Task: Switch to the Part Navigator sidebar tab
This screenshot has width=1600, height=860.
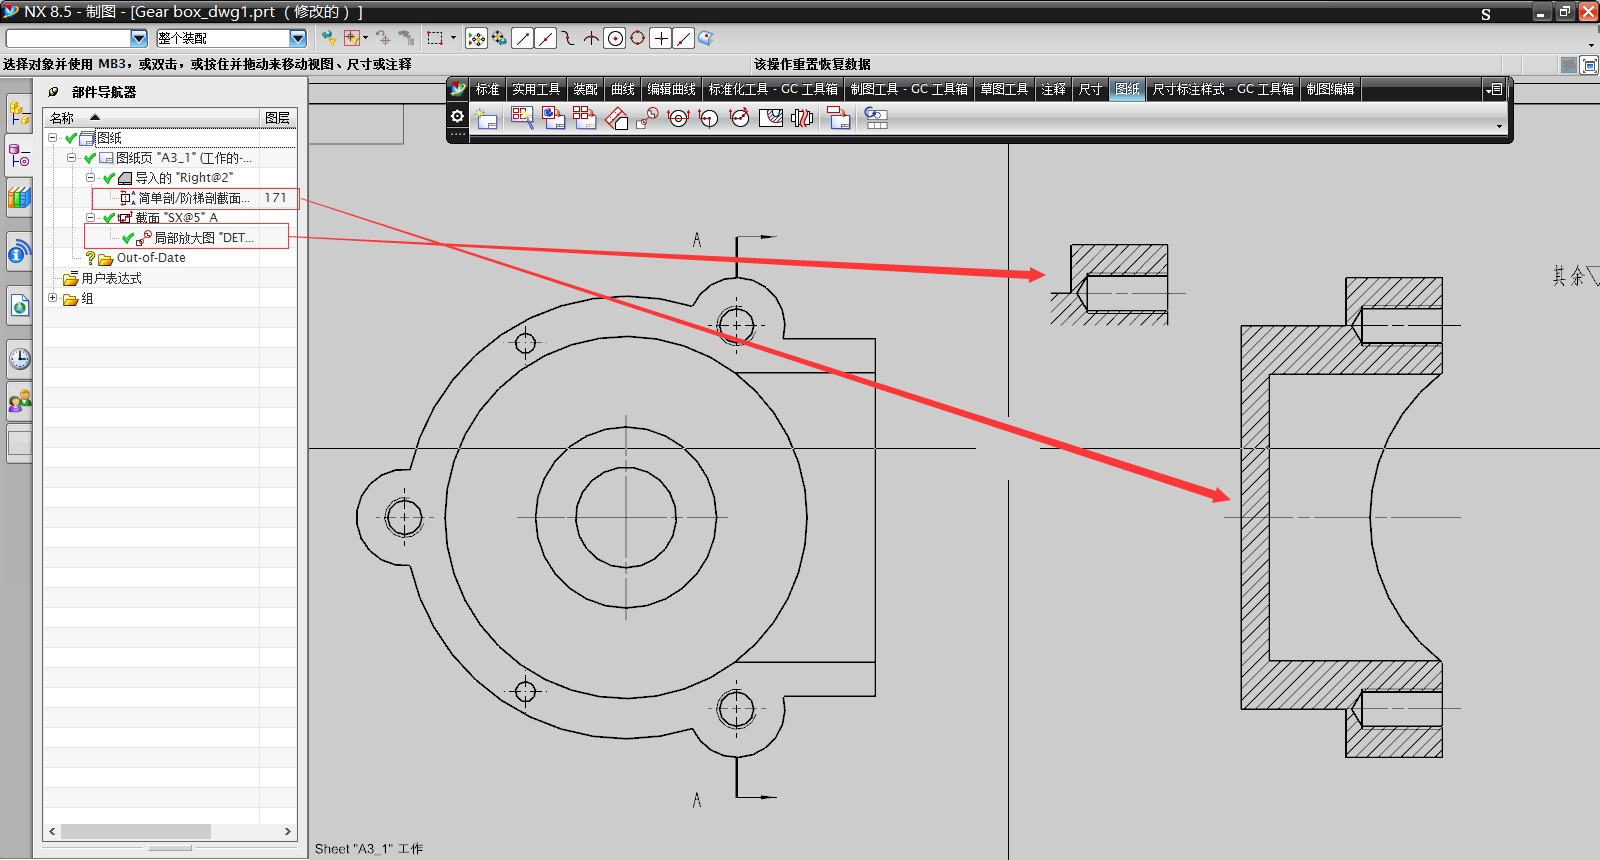Action: pos(19,156)
